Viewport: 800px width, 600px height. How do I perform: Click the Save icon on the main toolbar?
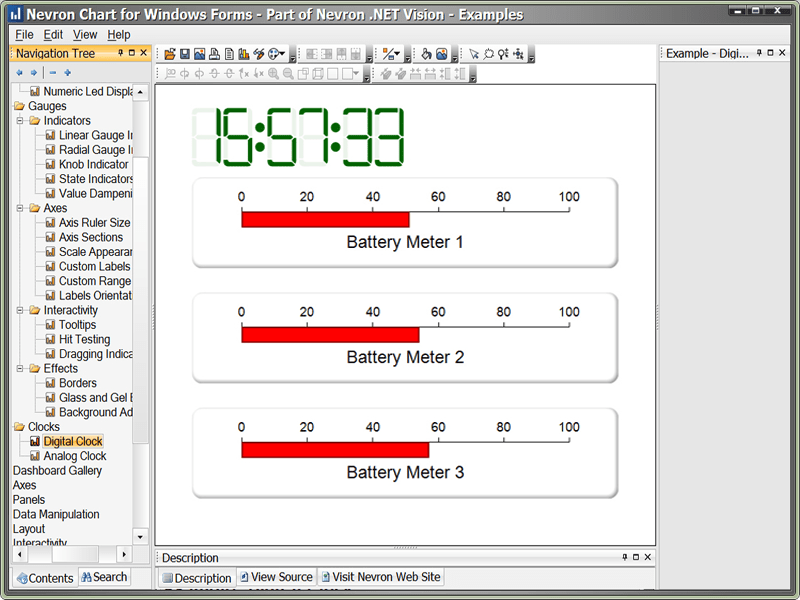click(x=185, y=51)
